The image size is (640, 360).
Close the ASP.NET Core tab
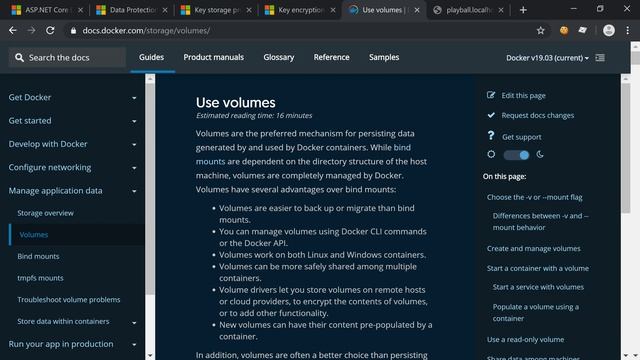(80, 10)
